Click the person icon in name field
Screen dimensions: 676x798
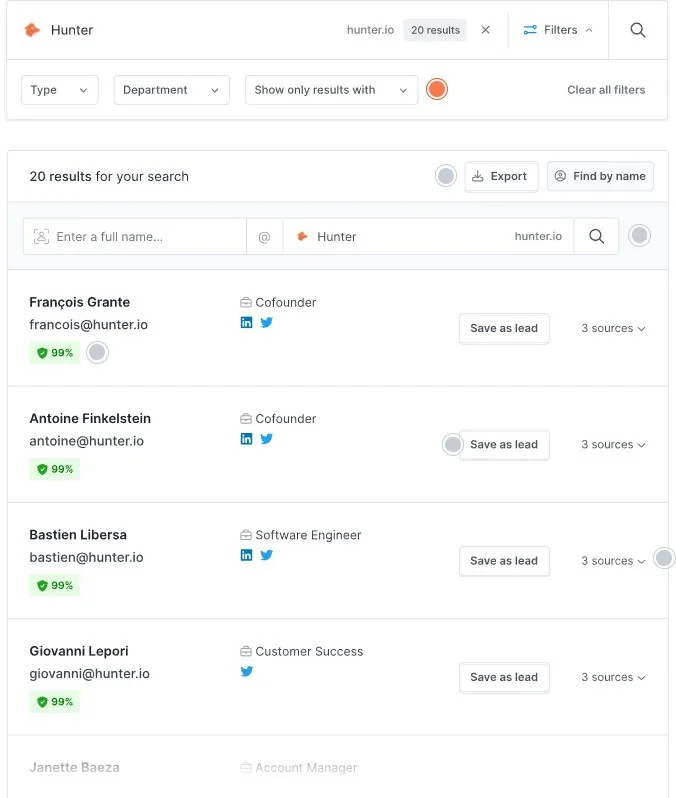[41, 237]
